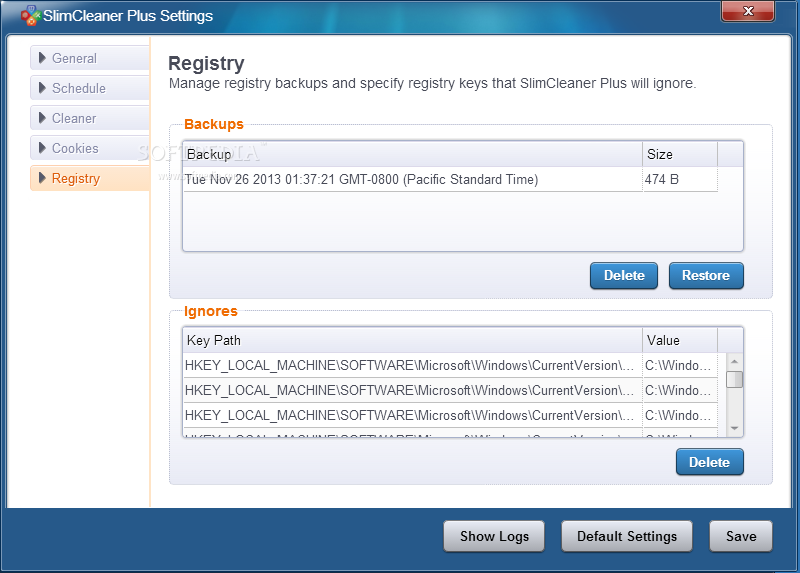Screen dimensions: 800x573
Task: Click the 474 B size cell
Action: pos(680,180)
